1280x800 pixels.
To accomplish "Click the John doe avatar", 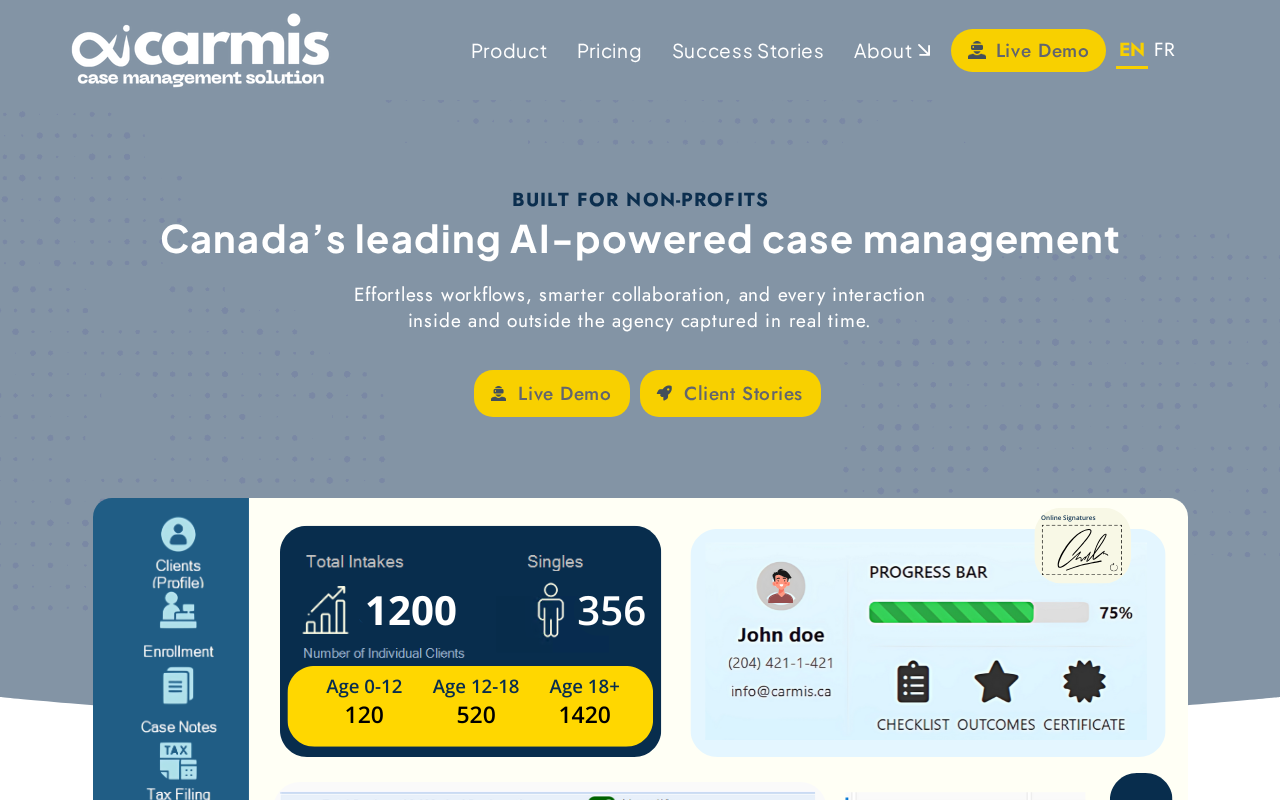I will click(781, 586).
